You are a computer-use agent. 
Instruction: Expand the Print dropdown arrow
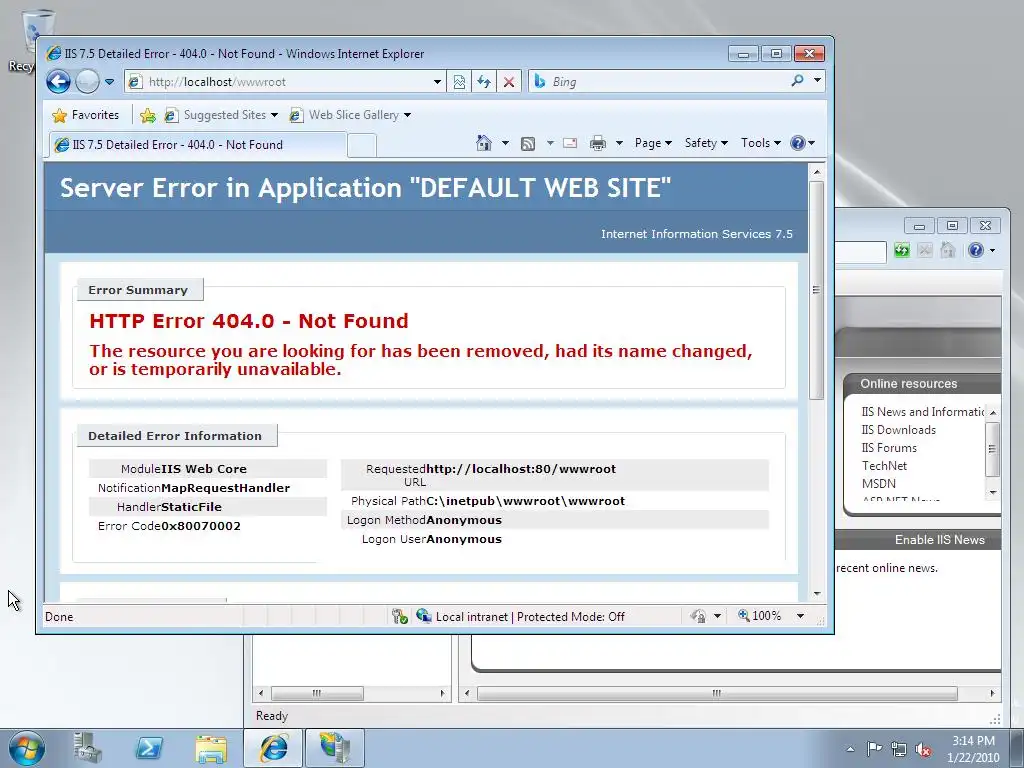(619, 143)
